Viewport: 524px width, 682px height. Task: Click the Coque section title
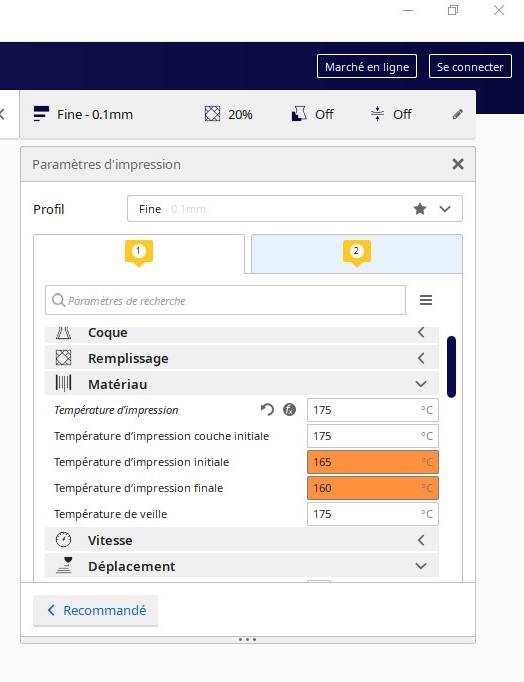tap(108, 333)
